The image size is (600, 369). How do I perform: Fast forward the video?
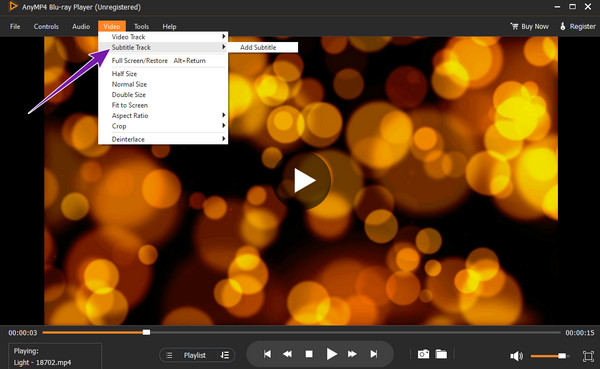[x=352, y=354]
